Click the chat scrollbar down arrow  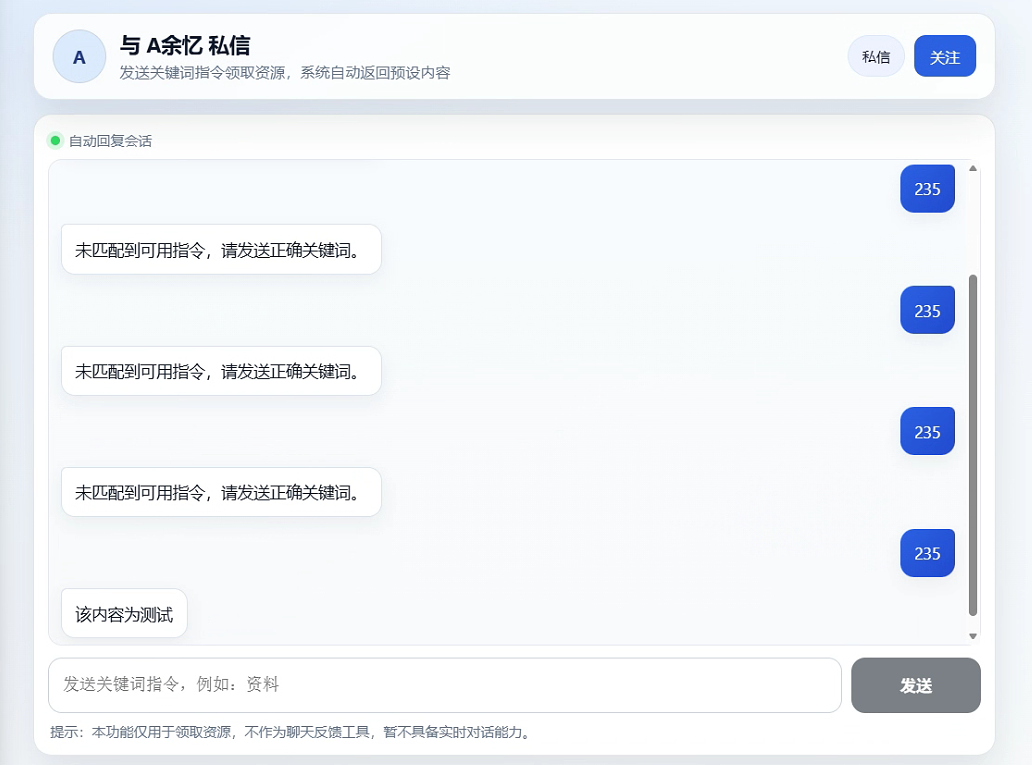tap(972, 636)
